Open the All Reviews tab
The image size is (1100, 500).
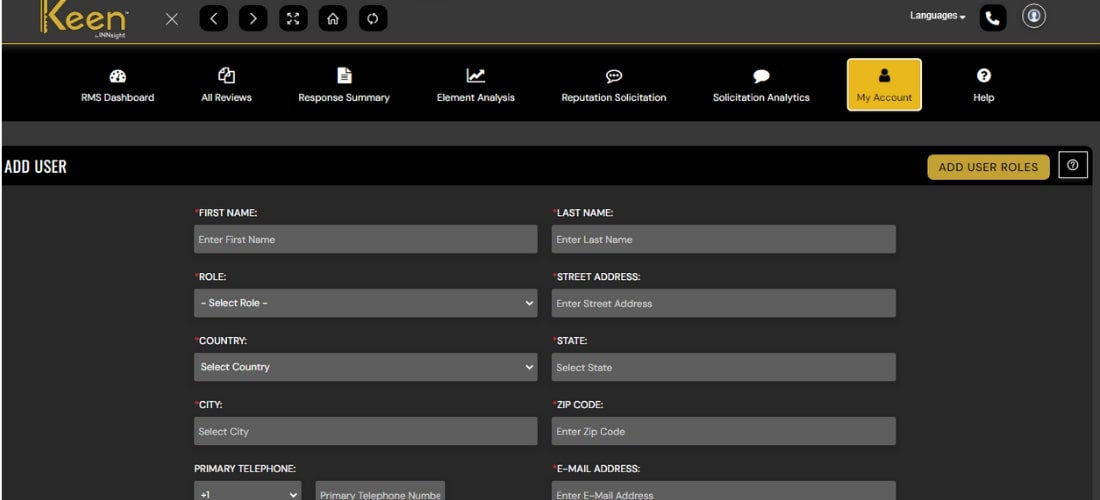tap(226, 86)
